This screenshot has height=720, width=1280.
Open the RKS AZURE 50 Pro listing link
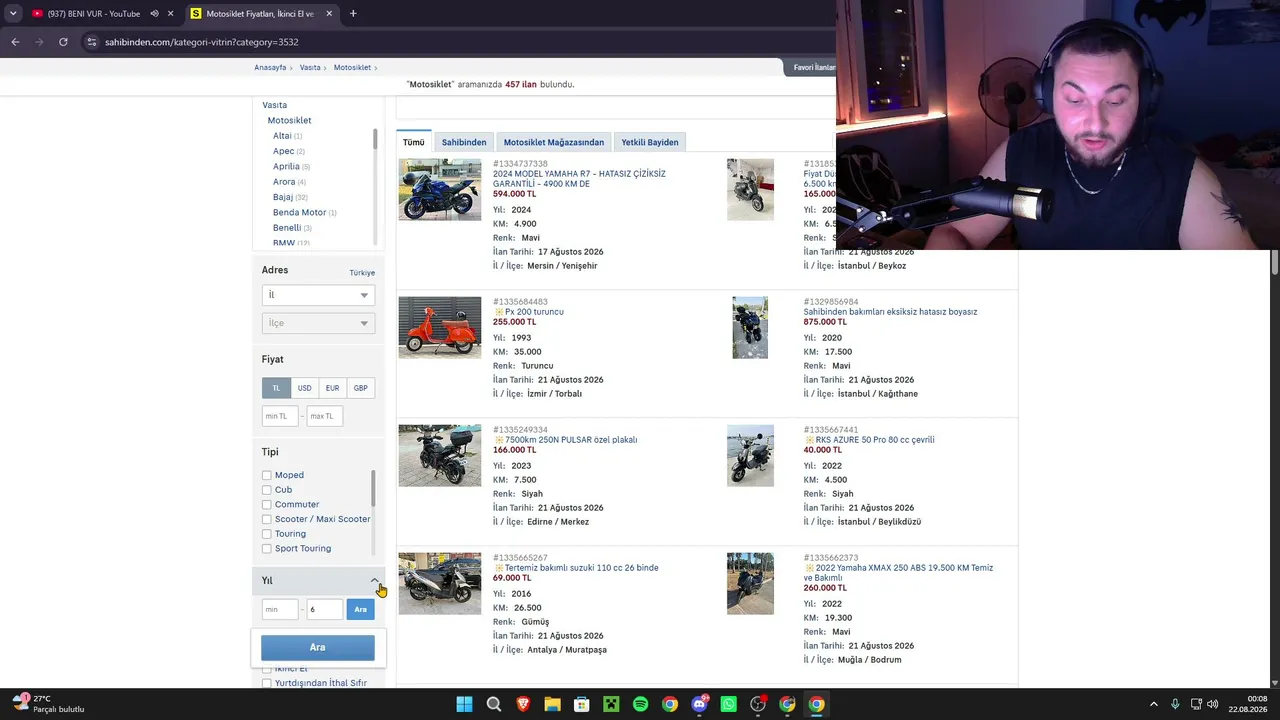coord(875,440)
